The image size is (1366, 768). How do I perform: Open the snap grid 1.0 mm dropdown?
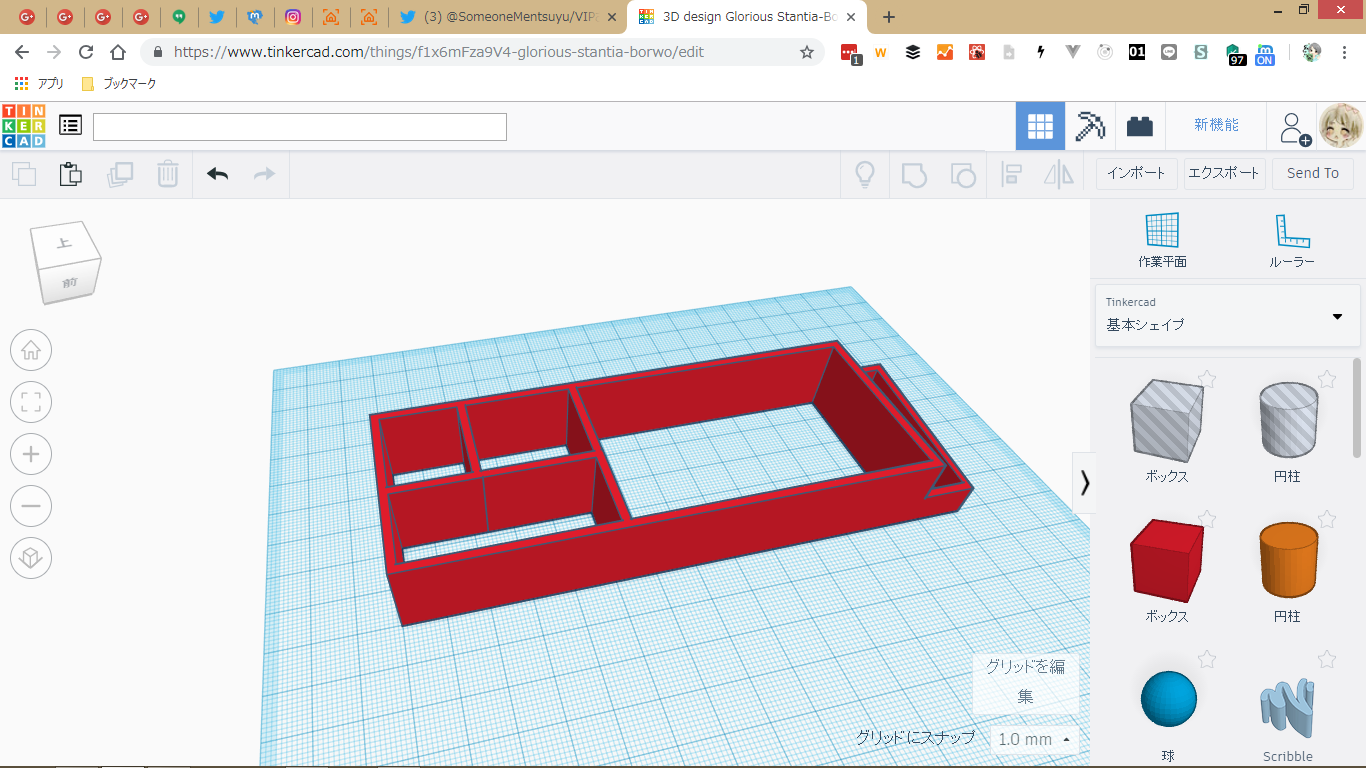pyautogui.click(x=1035, y=739)
